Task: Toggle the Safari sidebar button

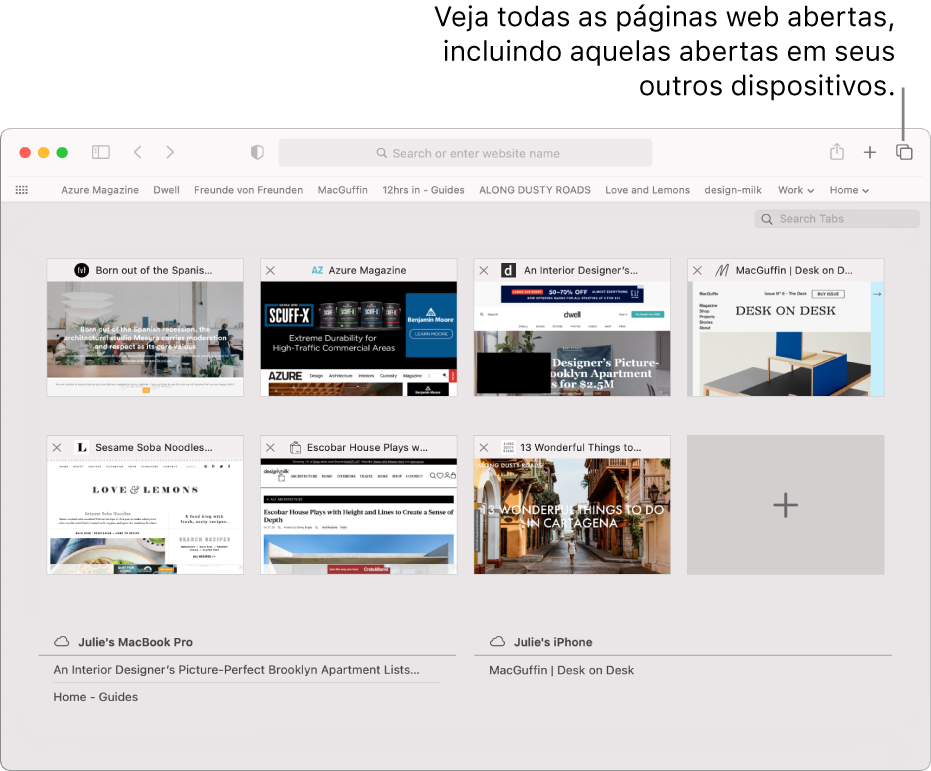Action: pos(101,153)
